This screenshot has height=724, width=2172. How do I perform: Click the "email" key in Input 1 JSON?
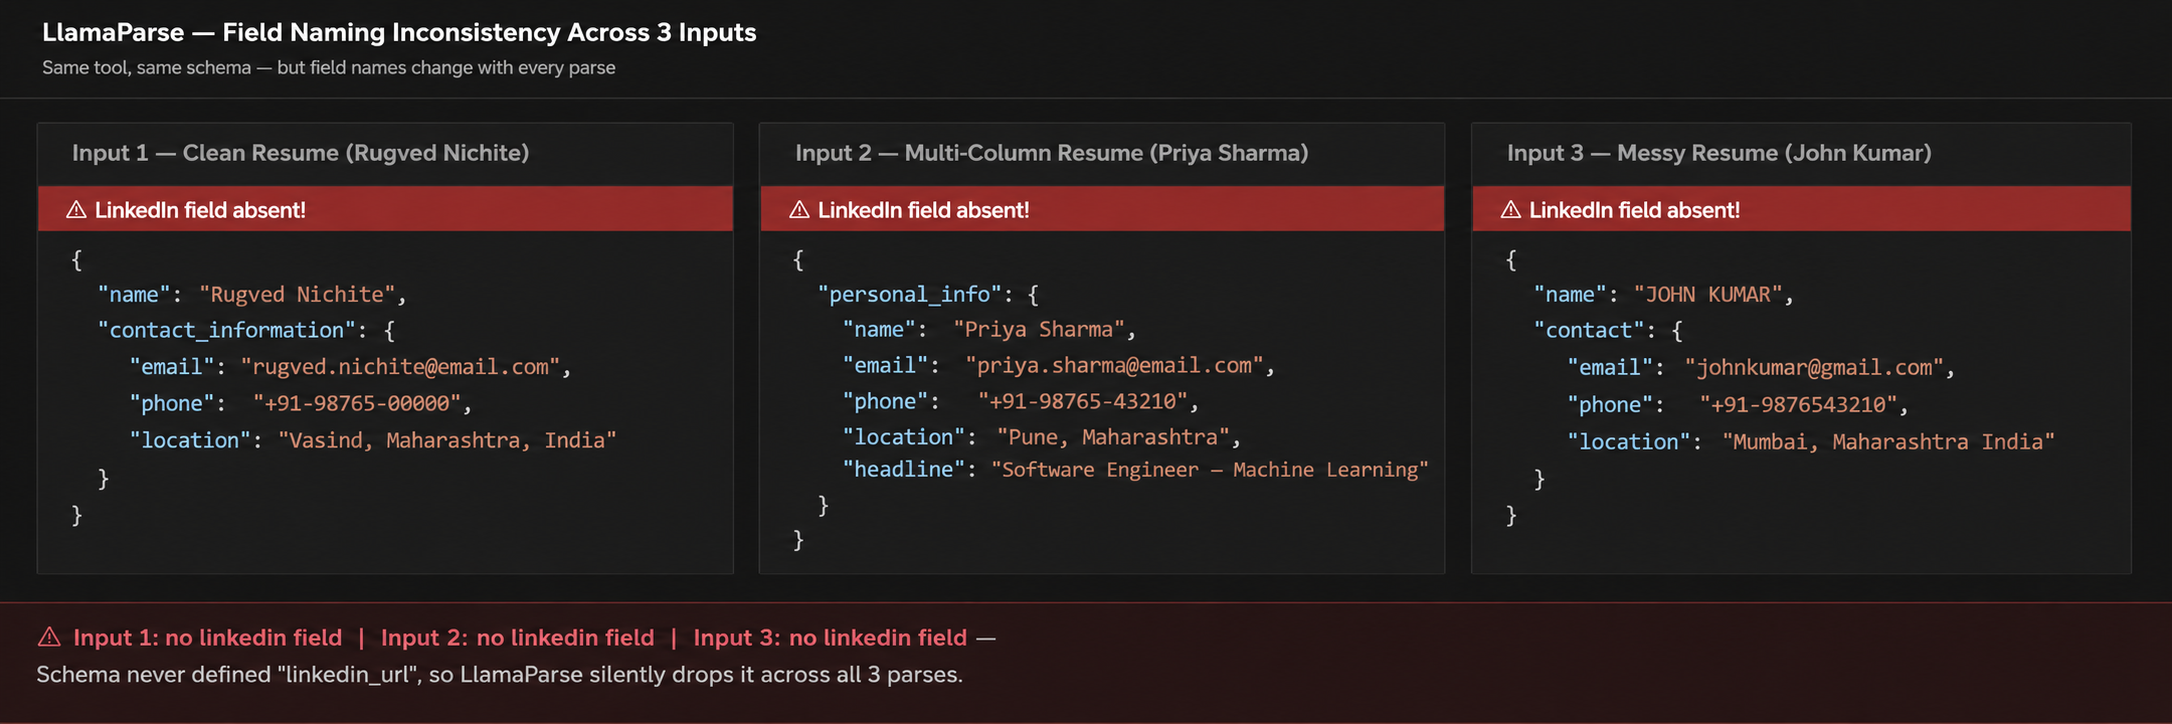point(172,367)
